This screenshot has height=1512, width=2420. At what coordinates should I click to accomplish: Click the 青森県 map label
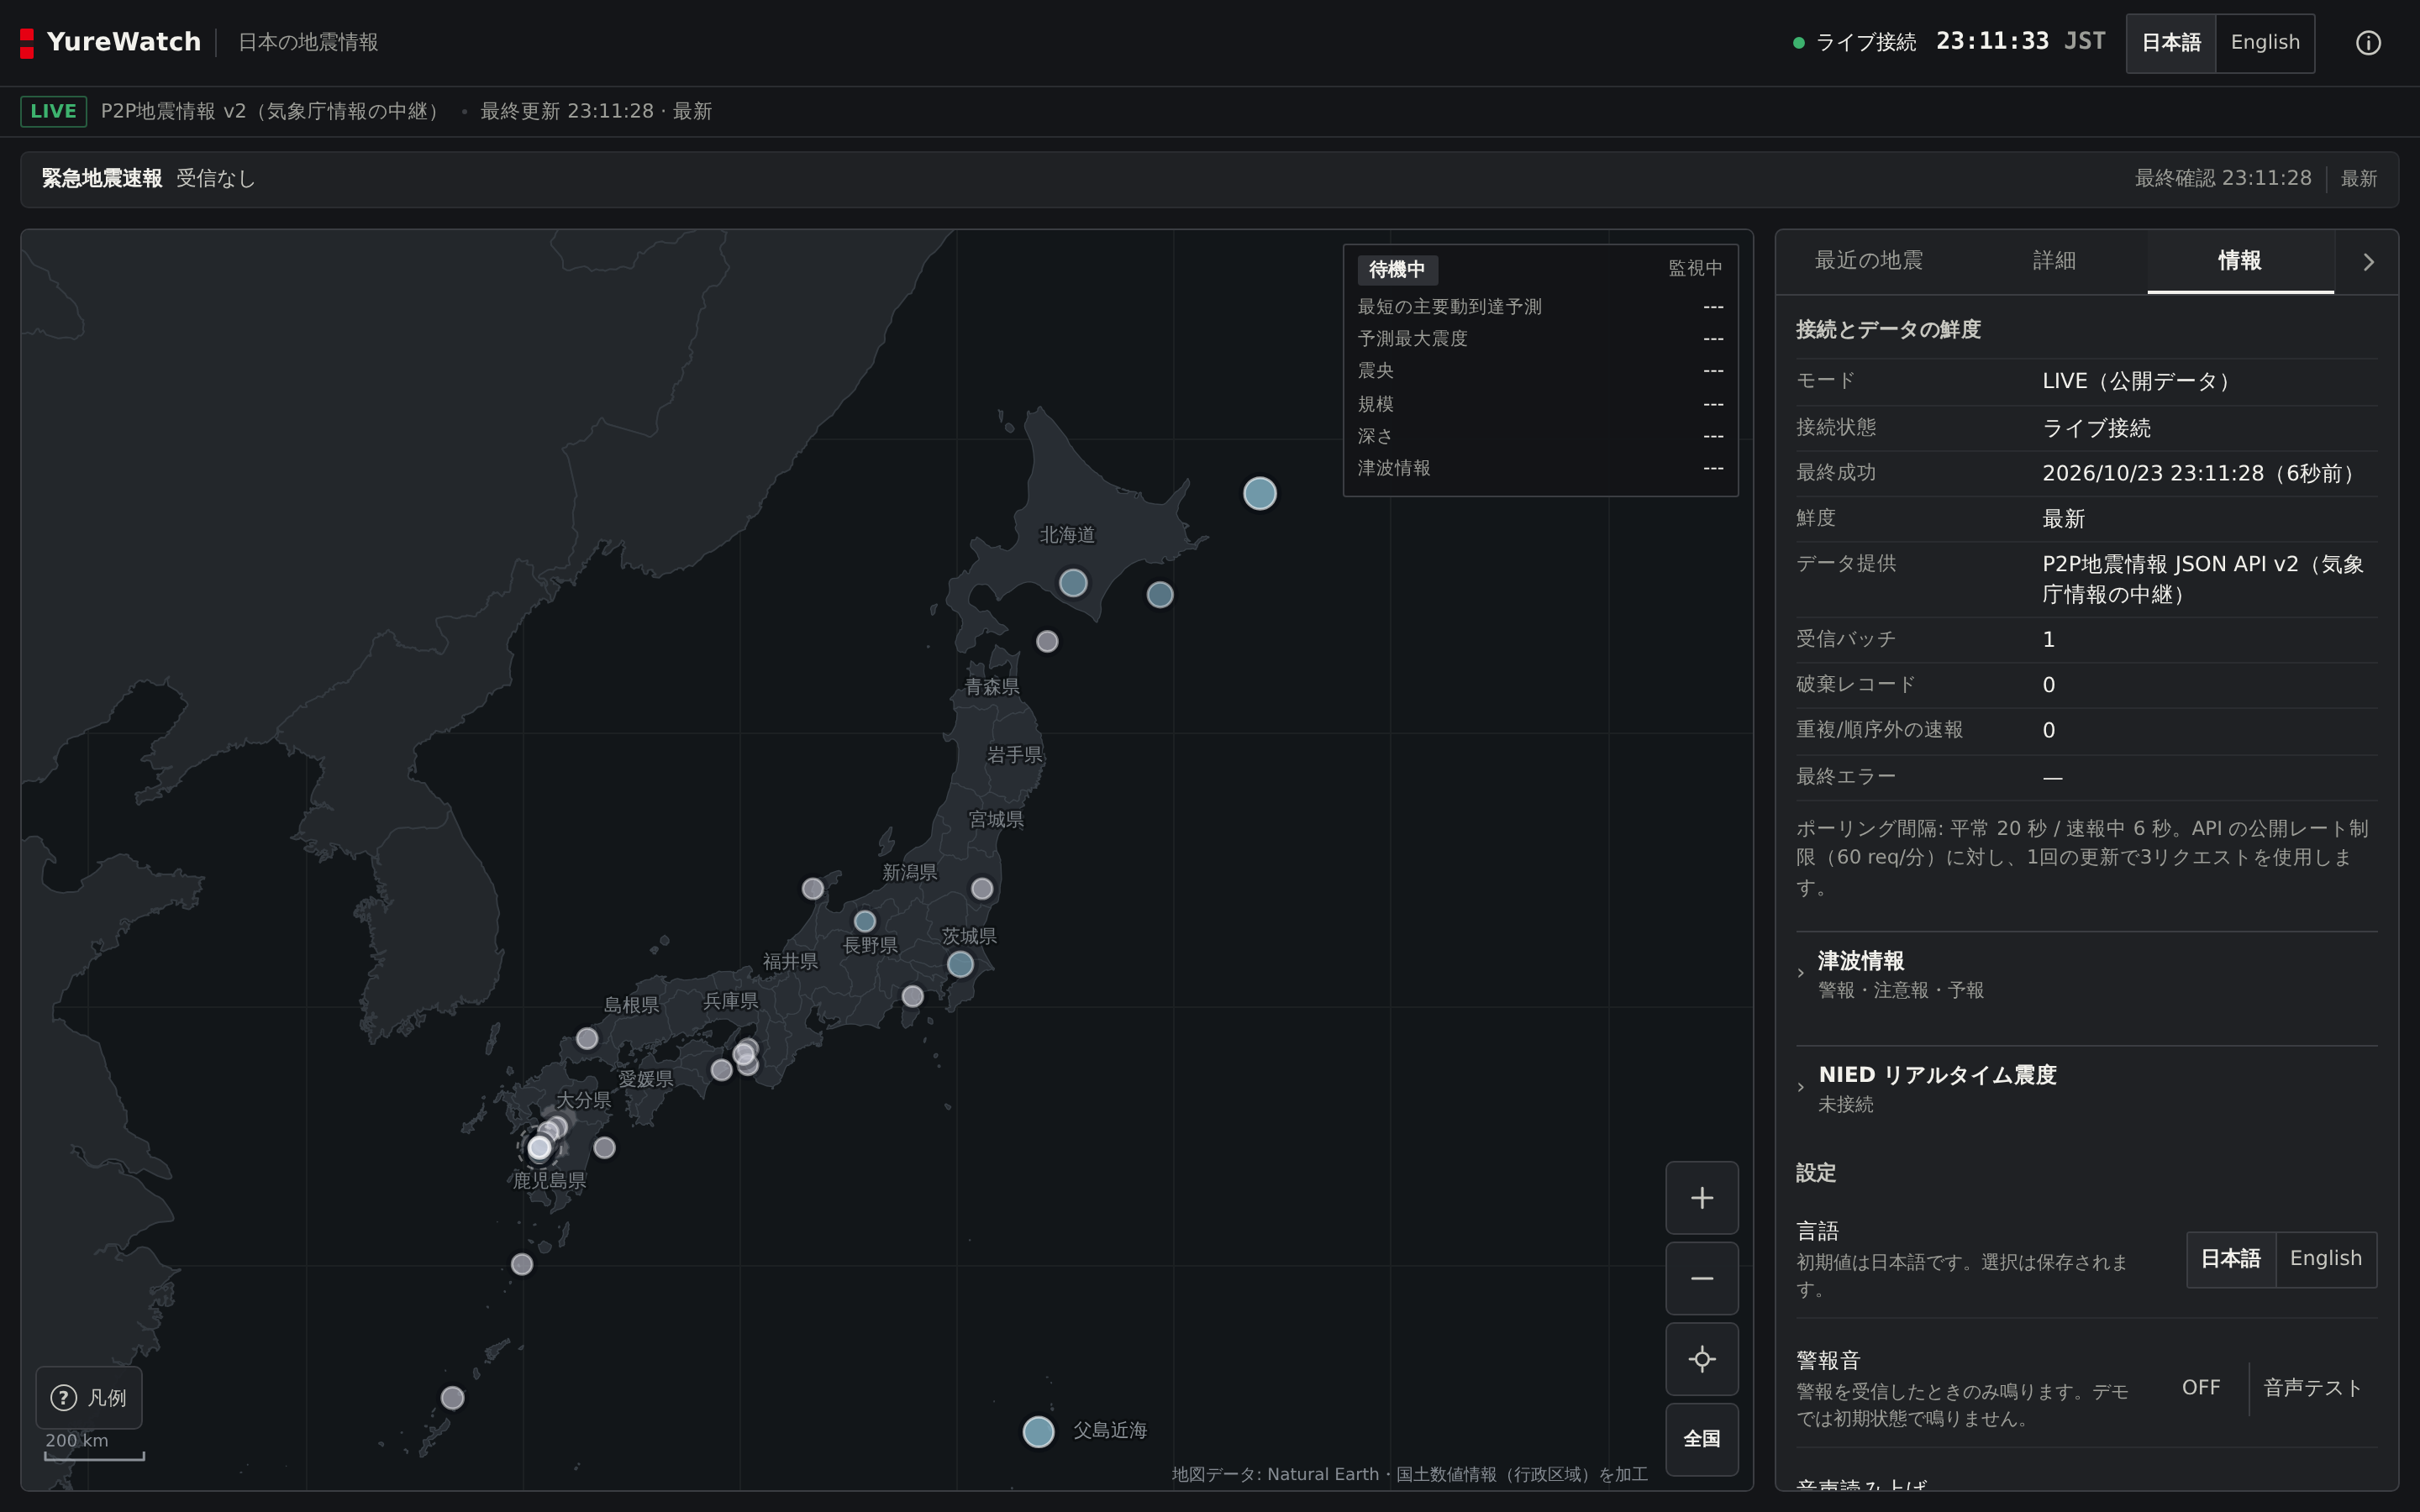pos(992,687)
